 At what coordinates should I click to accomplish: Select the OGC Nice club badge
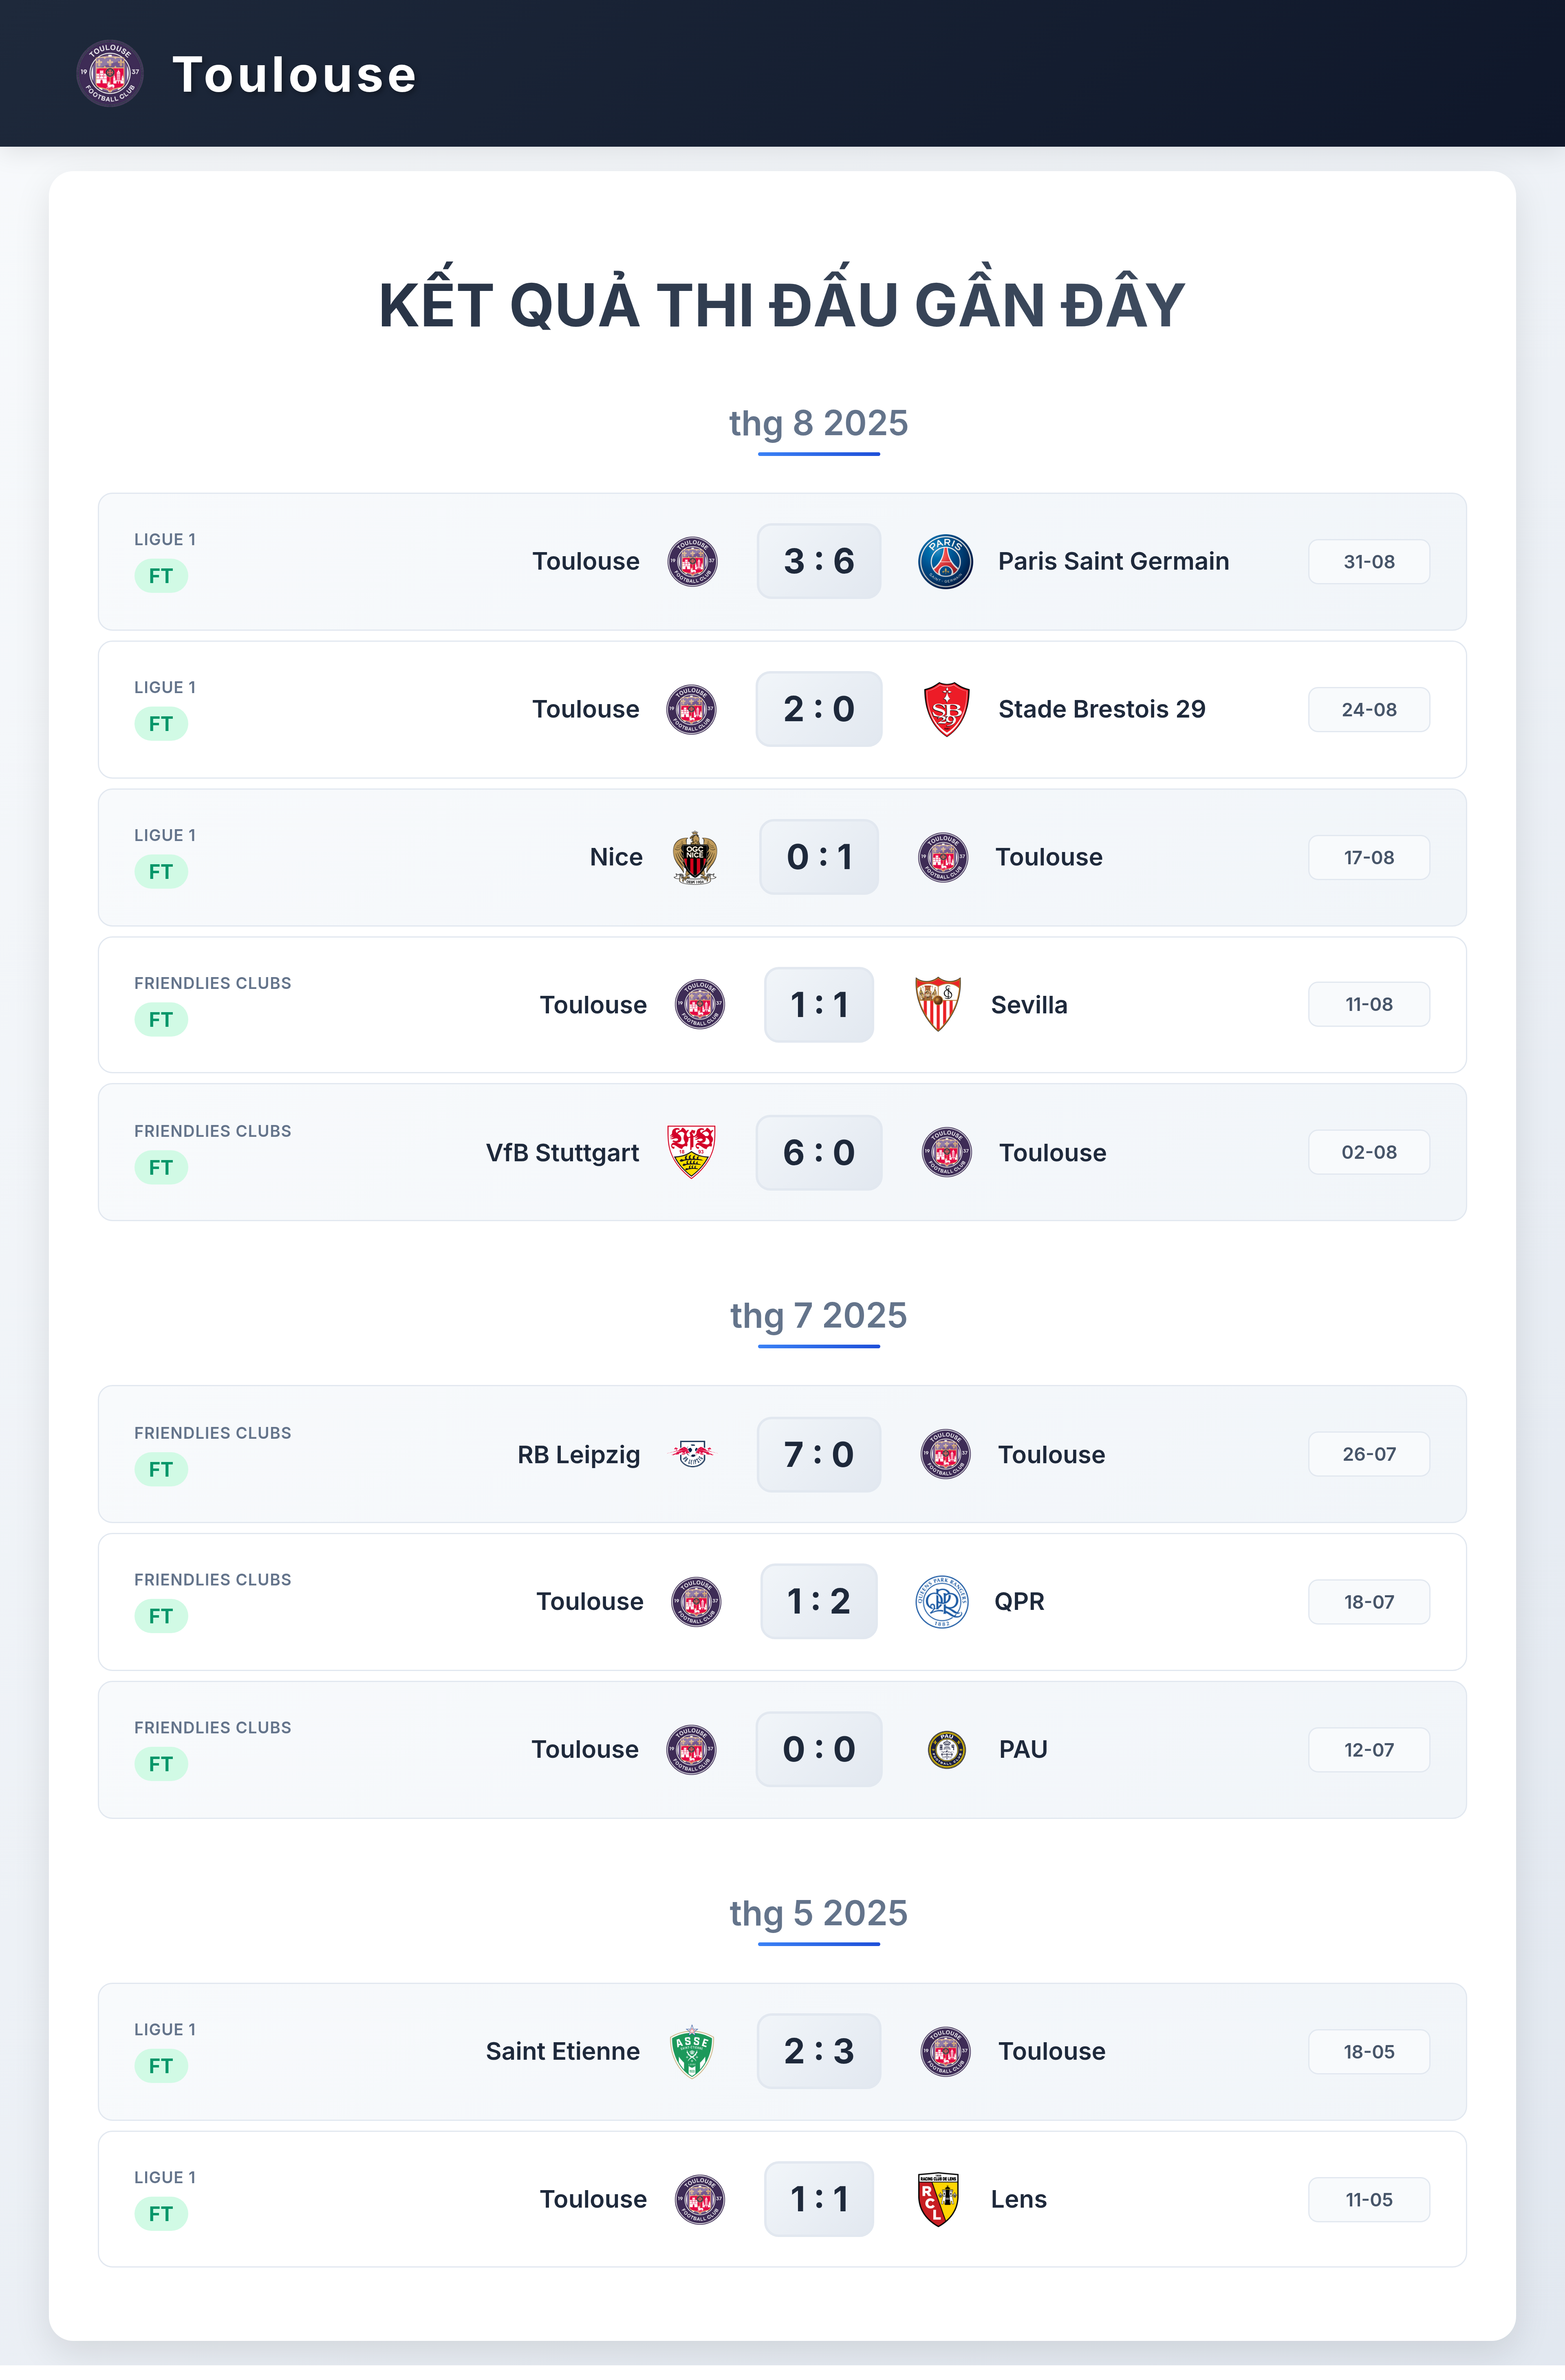coord(694,857)
